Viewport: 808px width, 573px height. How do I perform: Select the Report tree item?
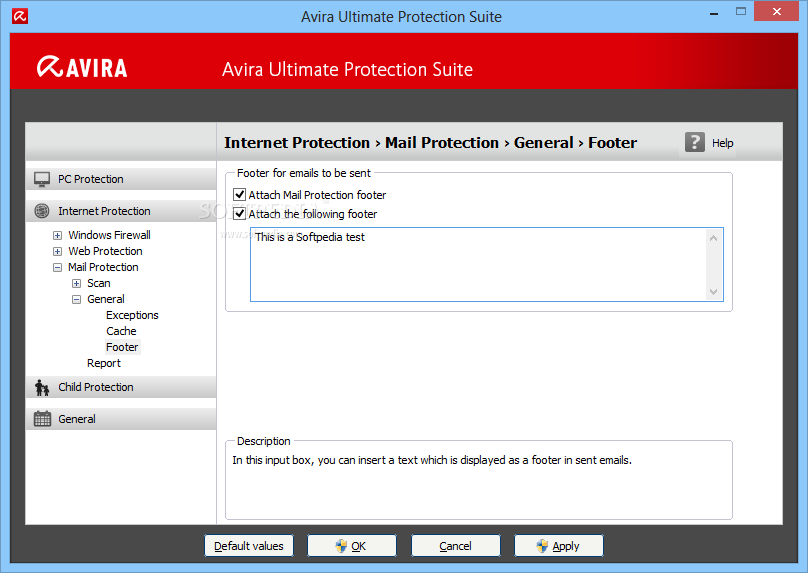[x=104, y=363]
